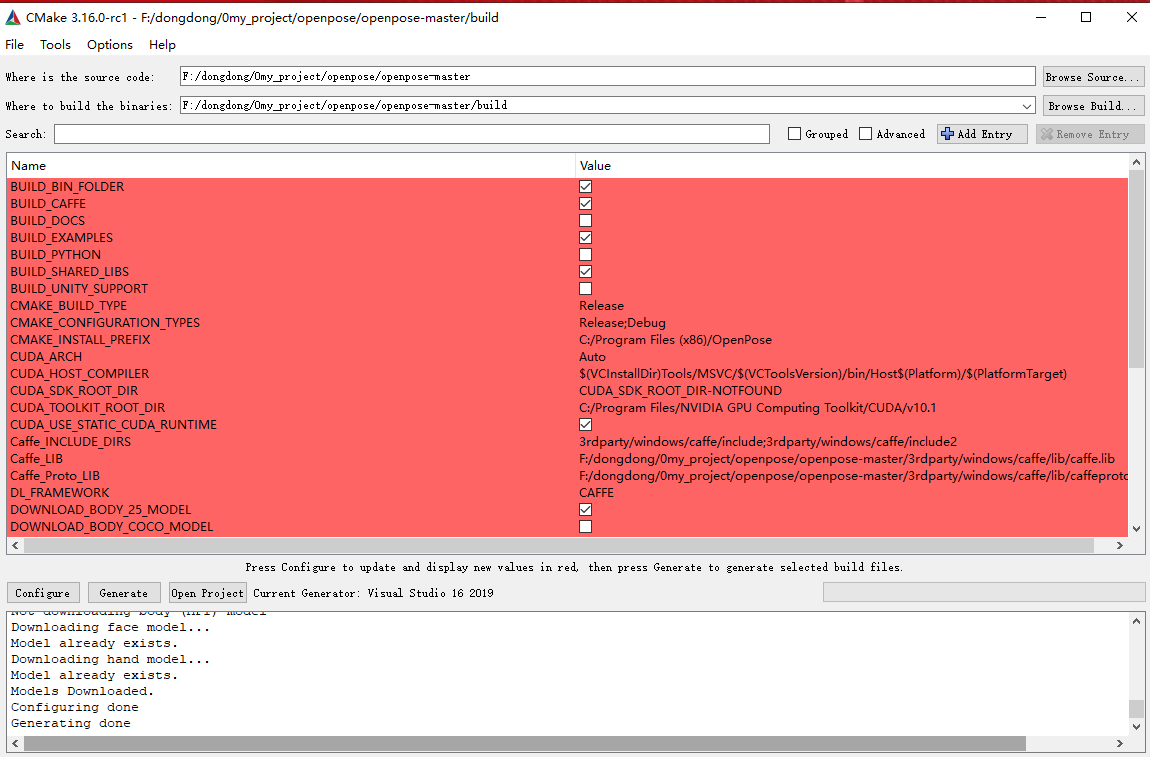This screenshot has width=1150, height=757.
Task: Select the Caffe_INCLUDE_DIRS entry name
Action: pyautogui.click(x=70, y=442)
